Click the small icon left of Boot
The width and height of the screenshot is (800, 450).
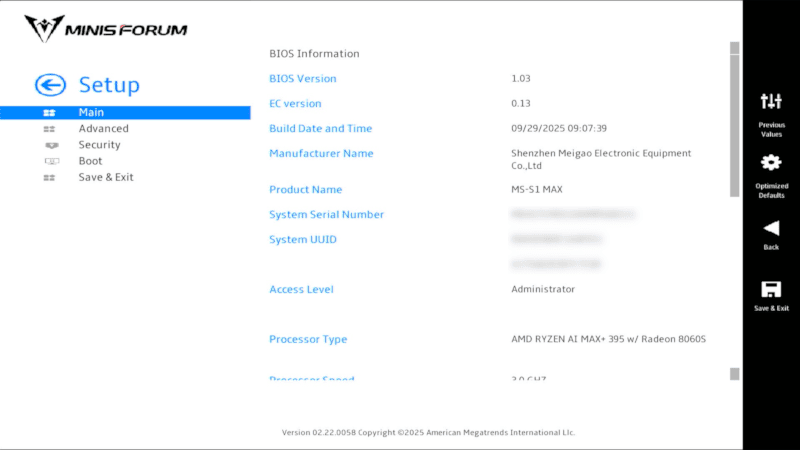click(50, 161)
